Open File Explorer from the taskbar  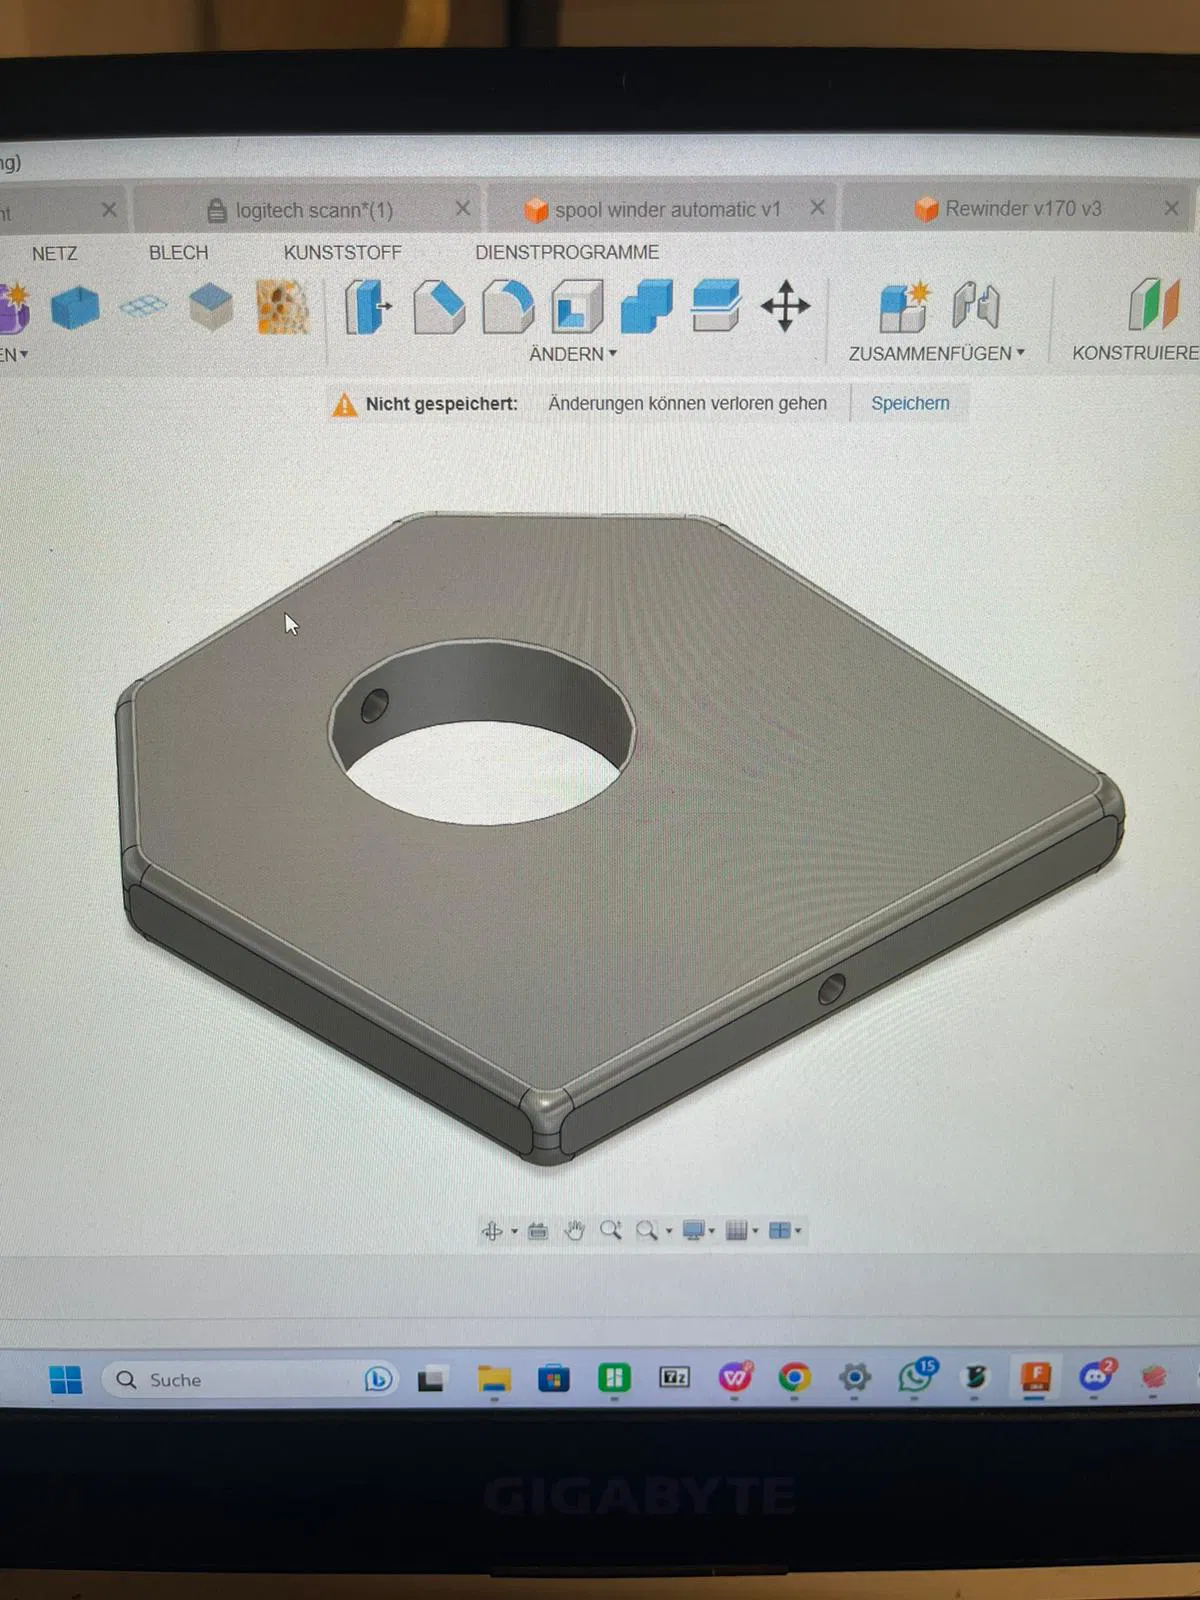point(494,1379)
